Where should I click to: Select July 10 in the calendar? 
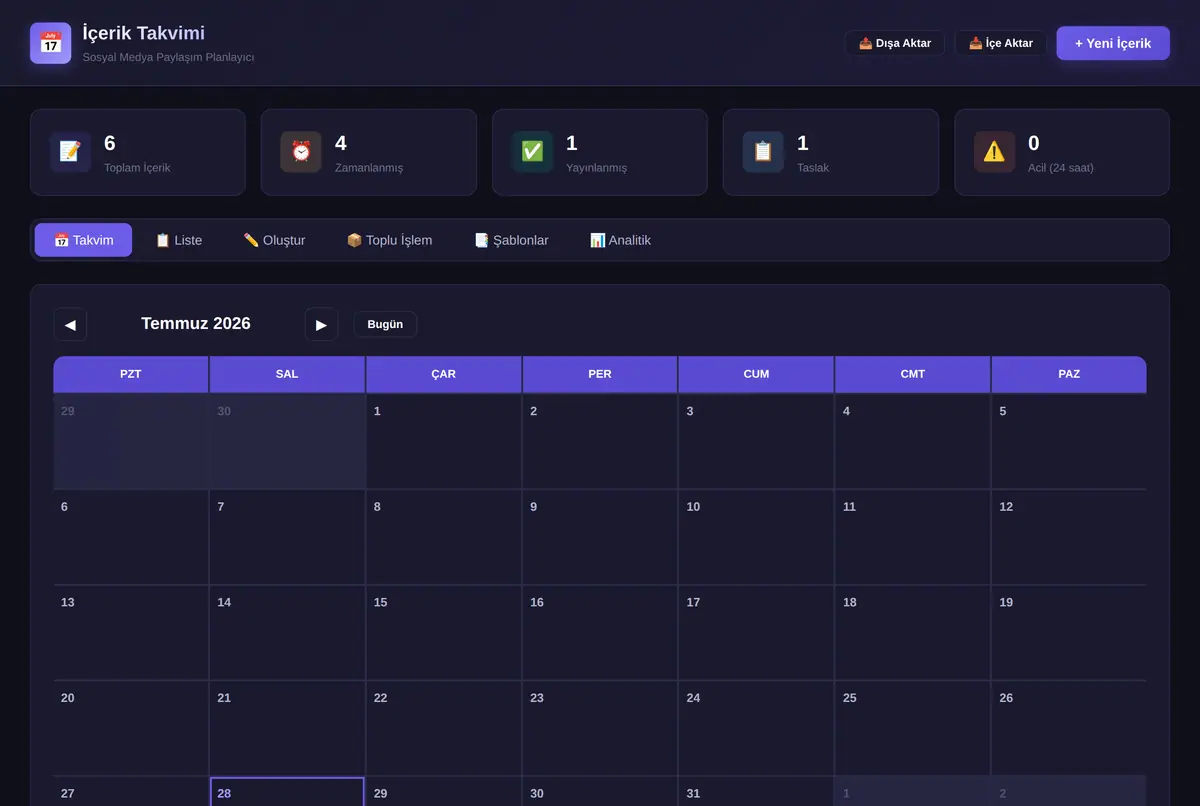[x=756, y=537]
